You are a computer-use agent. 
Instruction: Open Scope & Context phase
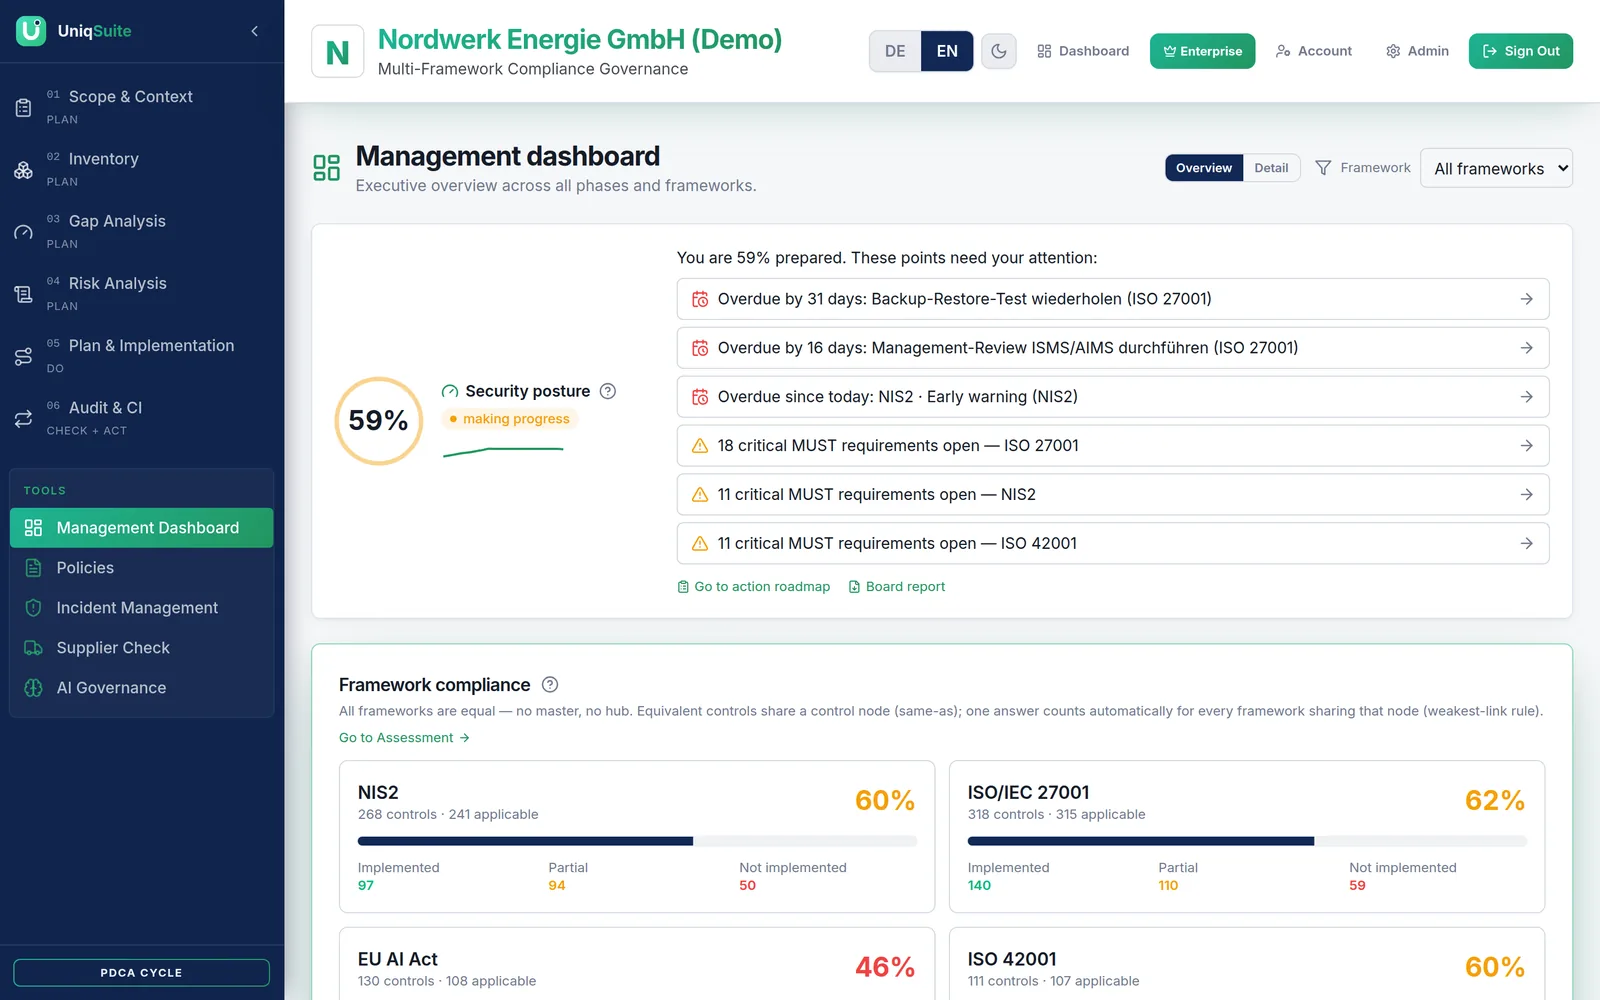pos(142,107)
